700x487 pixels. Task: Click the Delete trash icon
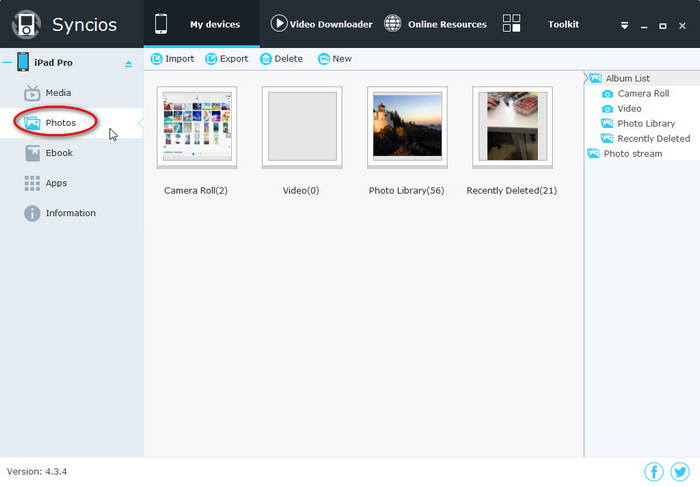(x=266, y=59)
